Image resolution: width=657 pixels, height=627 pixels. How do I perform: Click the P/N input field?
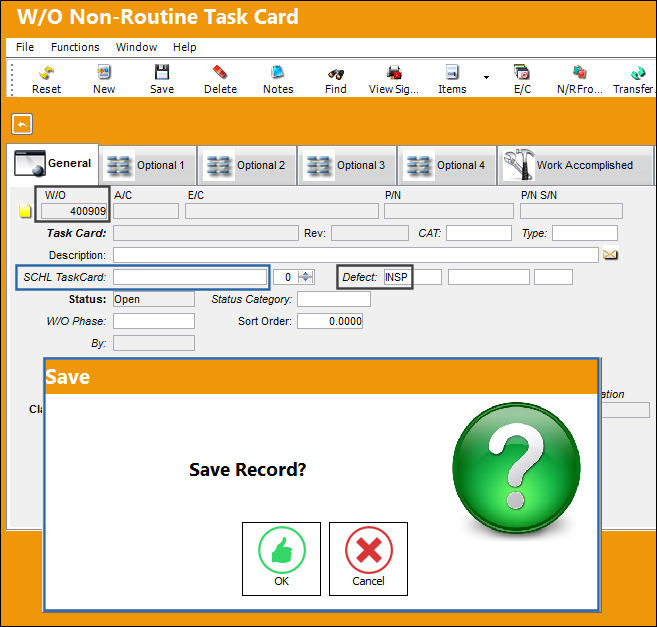click(x=449, y=211)
